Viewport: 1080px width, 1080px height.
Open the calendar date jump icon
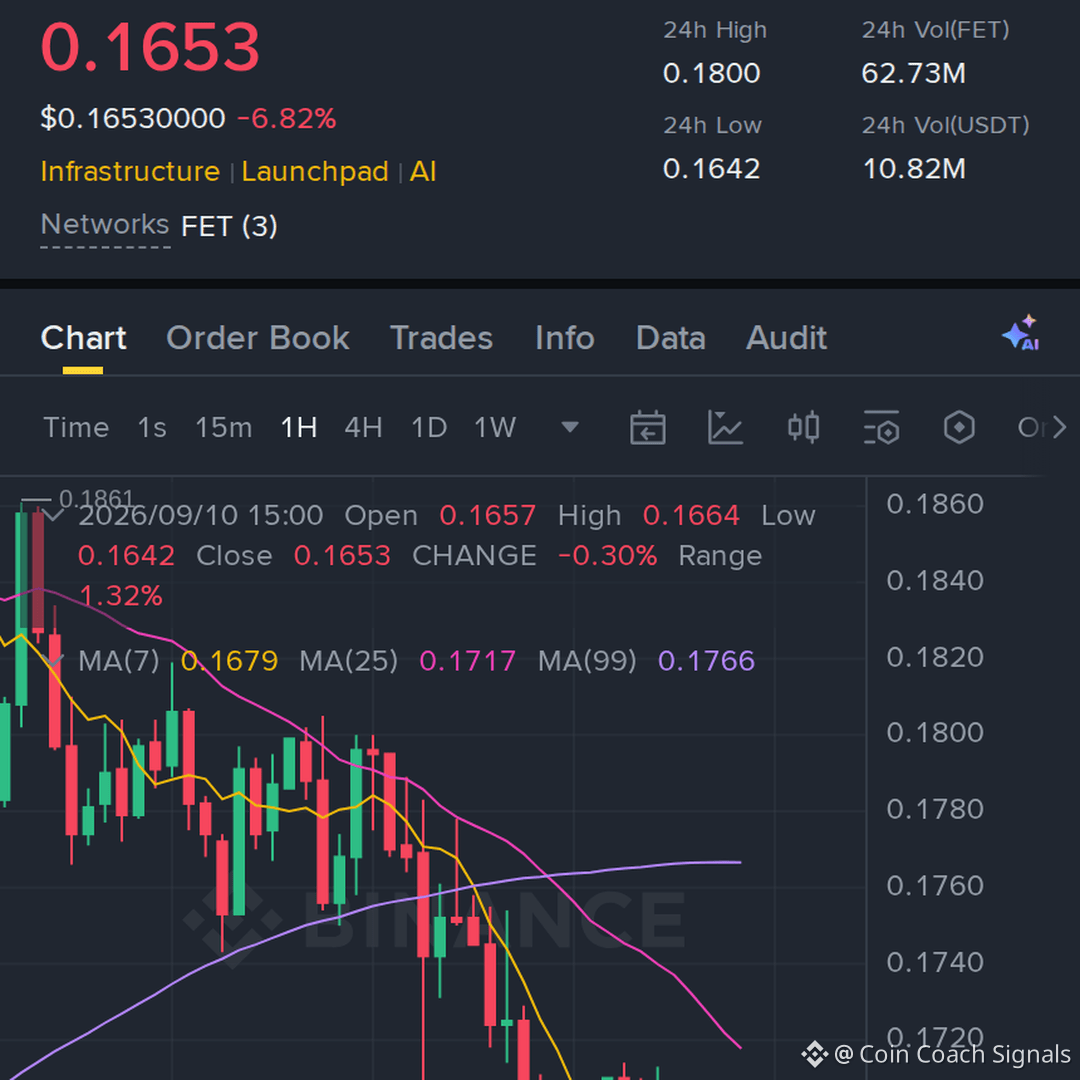click(x=647, y=428)
